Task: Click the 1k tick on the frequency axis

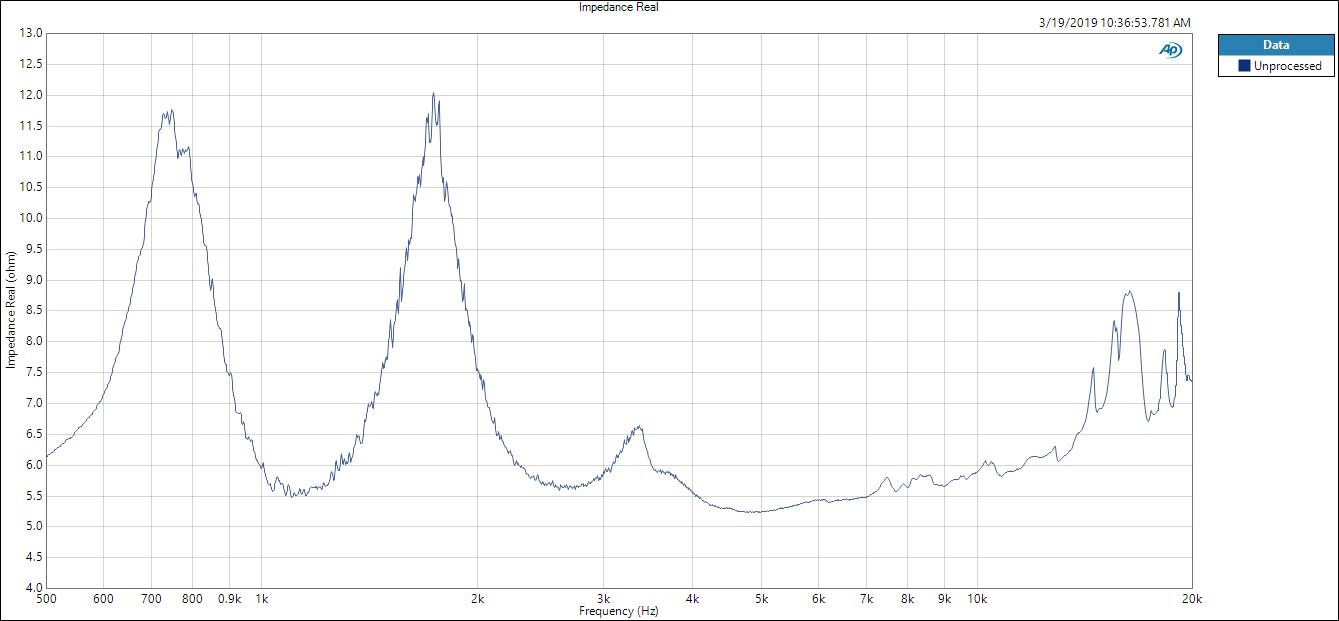Action: pyautogui.click(x=262, y=600)
